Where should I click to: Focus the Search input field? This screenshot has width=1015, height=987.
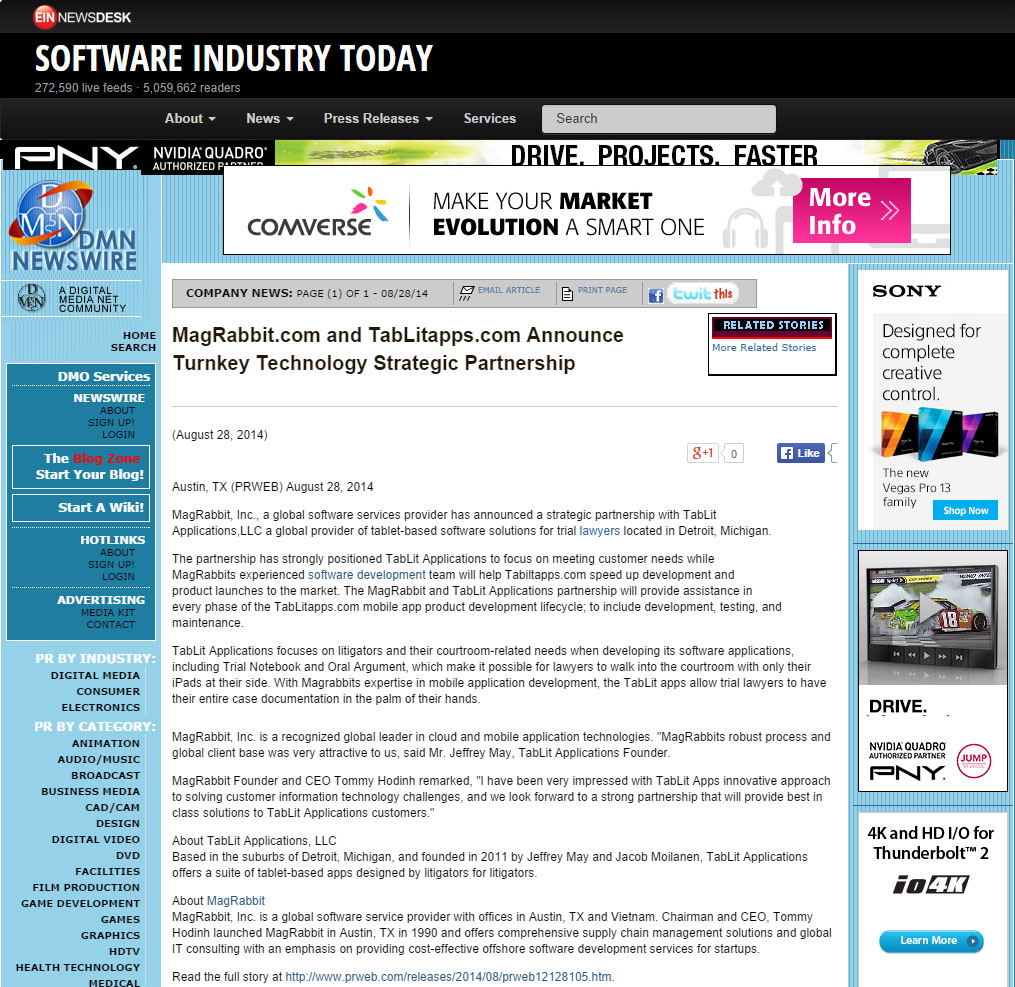[658, 118]
